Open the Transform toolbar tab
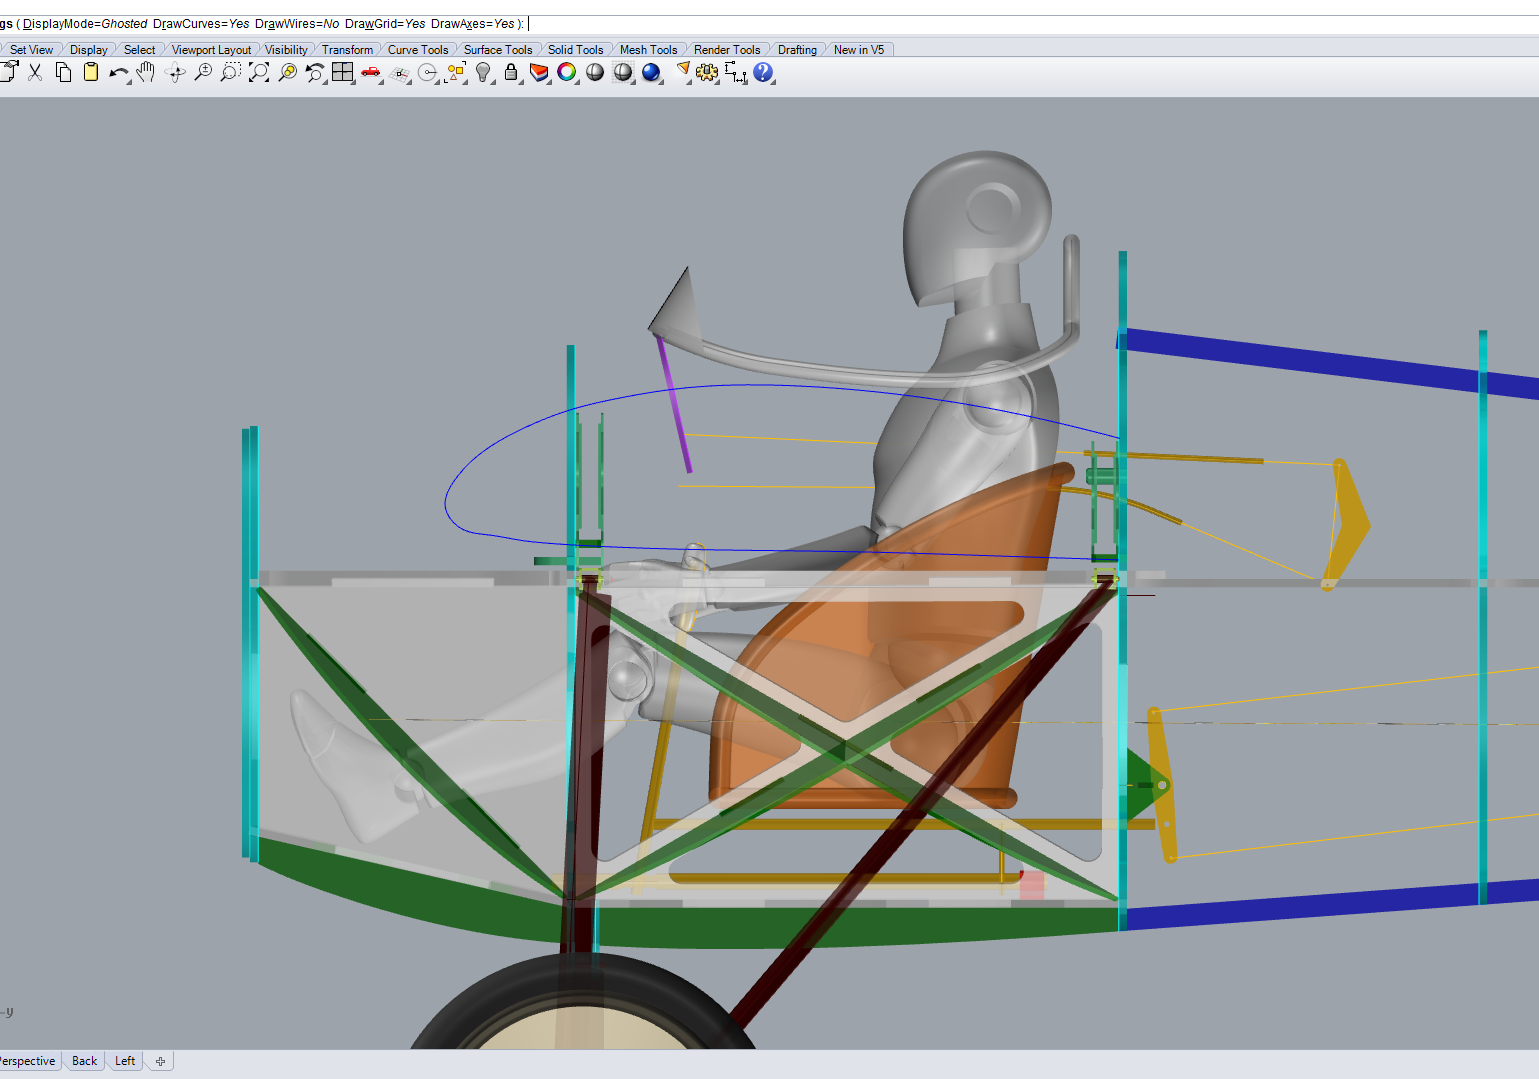Screen dimensions: 1539x1079 point(347,50)
